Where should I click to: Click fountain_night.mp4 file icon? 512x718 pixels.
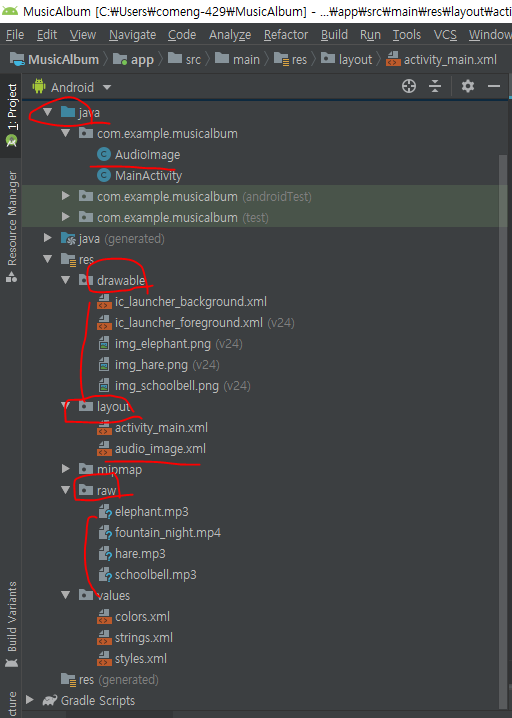tap(105, 533)
